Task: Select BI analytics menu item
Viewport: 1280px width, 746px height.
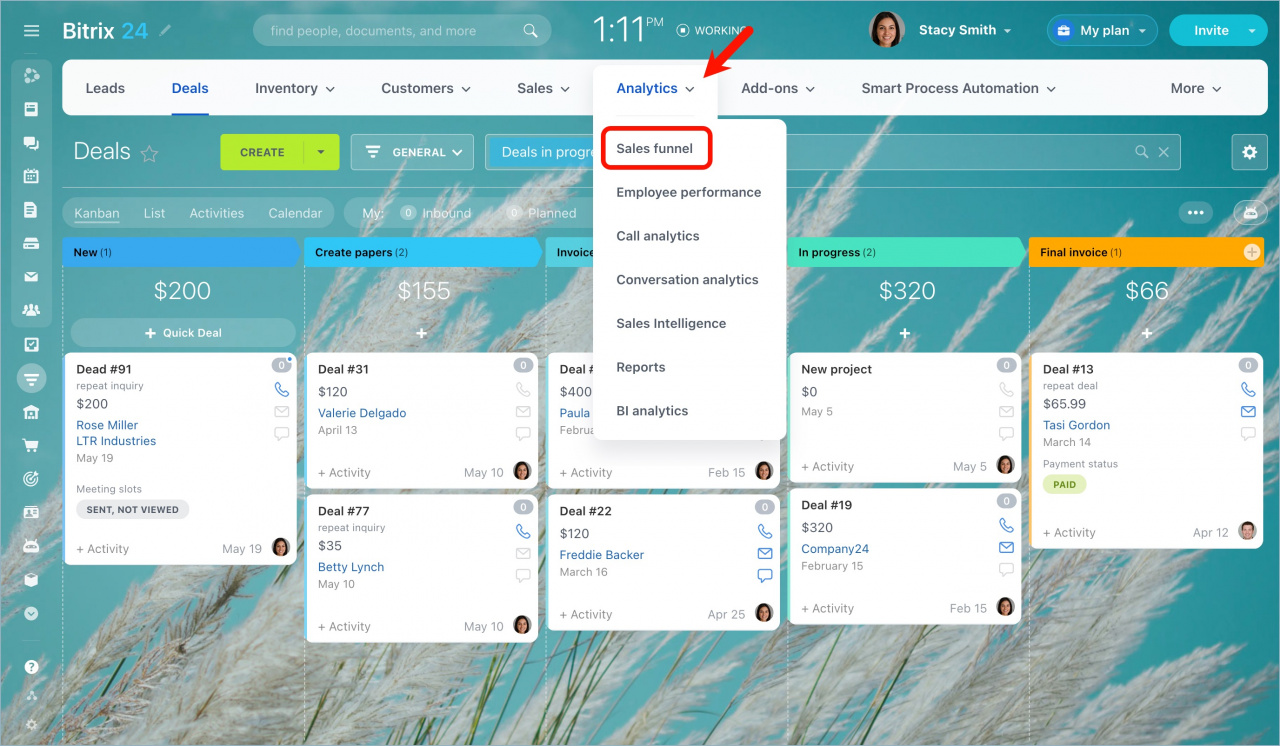Action: pos(652,411)
